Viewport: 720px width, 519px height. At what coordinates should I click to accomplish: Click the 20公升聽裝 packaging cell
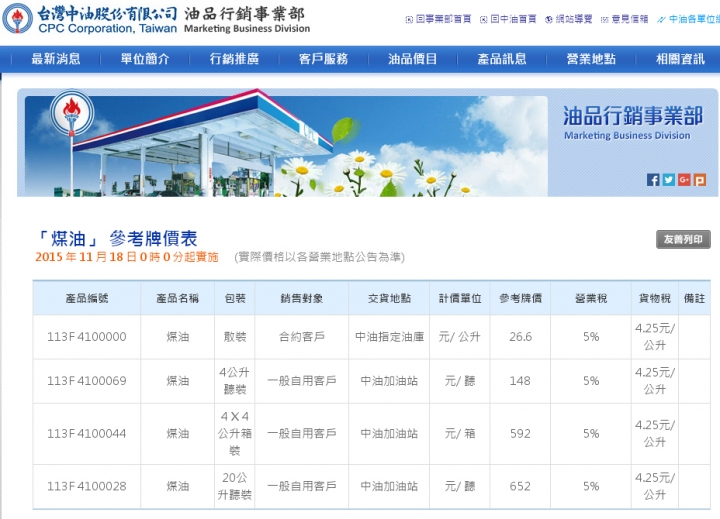click(x=235, y=486)
